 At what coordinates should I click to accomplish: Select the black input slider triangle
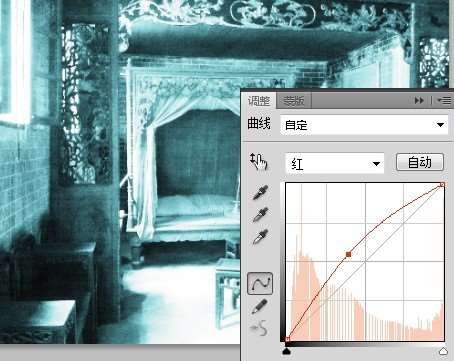tap(287, 351)
